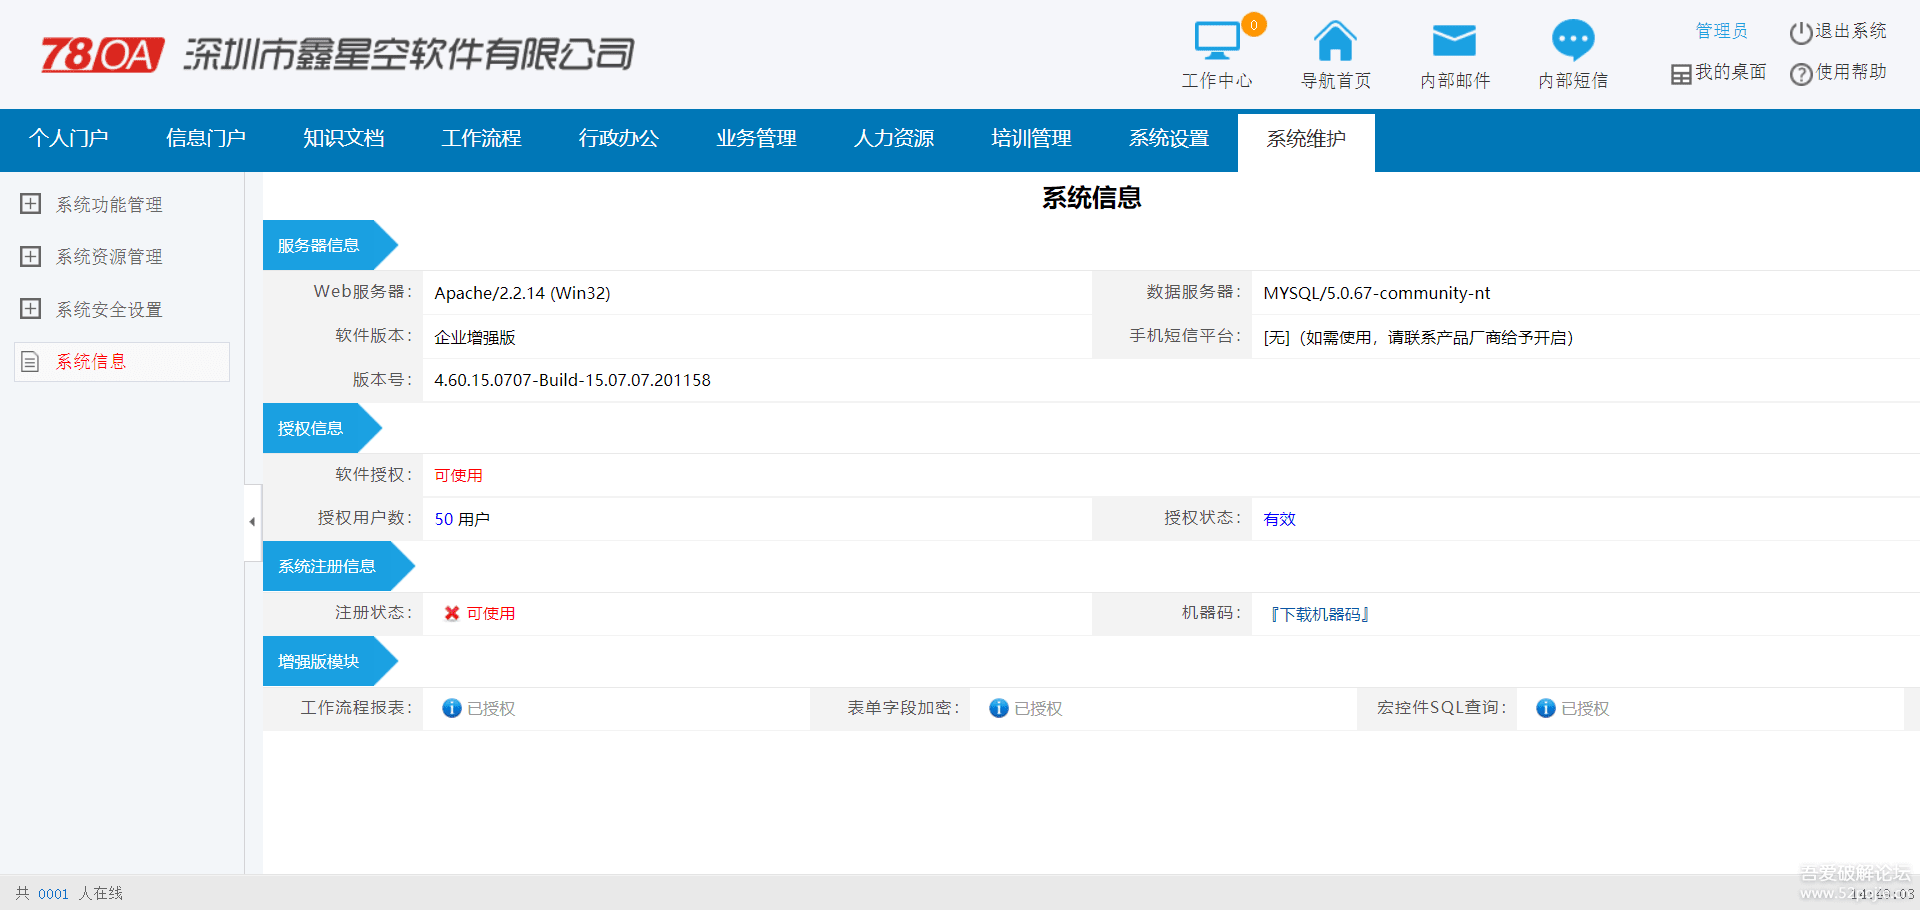Expand the 系统功能管理 tree node

(31, 204)
